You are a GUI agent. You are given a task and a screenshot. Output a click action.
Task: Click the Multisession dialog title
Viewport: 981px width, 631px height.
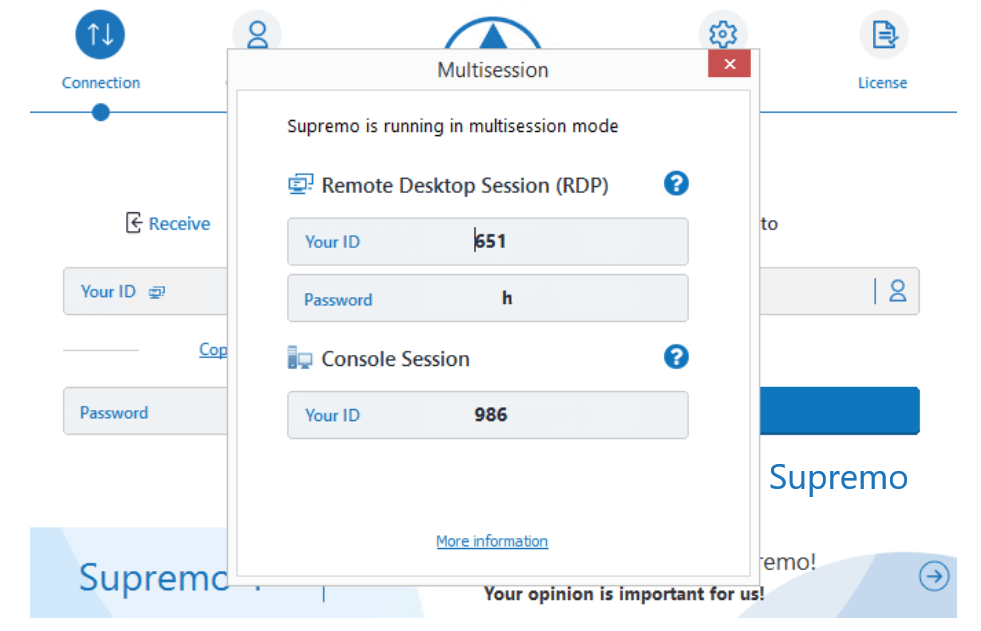492,70
